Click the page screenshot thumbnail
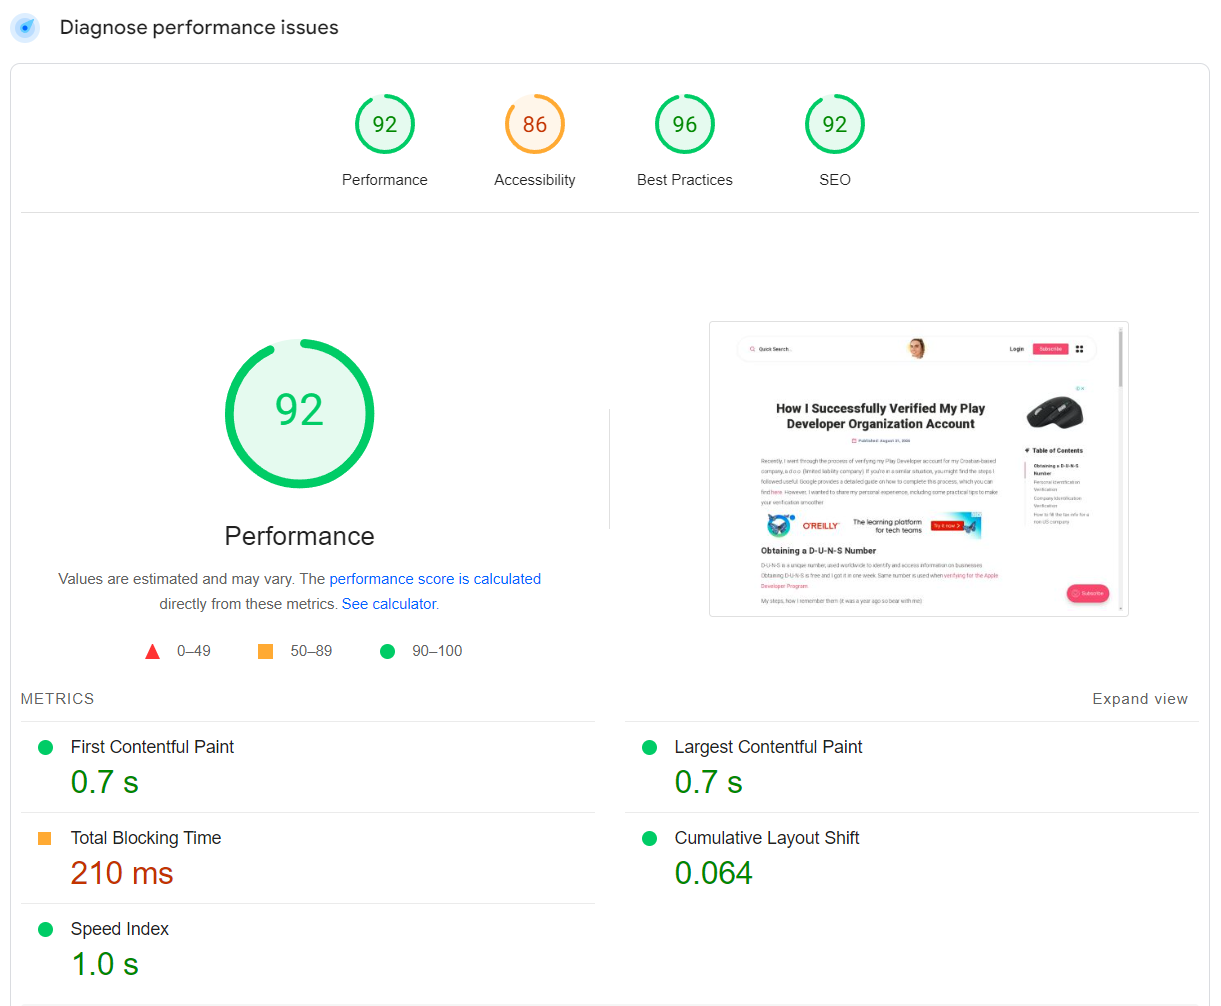 click(x=918, y=468)
